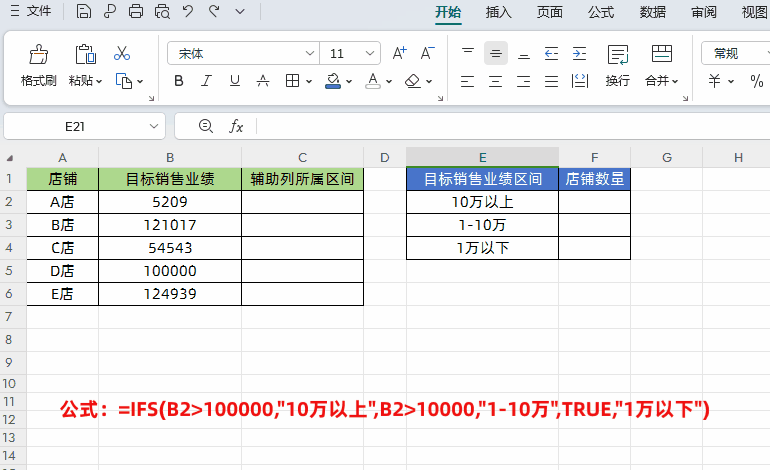The height and width of the screenshot is (470, 770).
Task: Open the font name 宋体 dropdown
Action: pyautogui.click(x=309, y=53)
